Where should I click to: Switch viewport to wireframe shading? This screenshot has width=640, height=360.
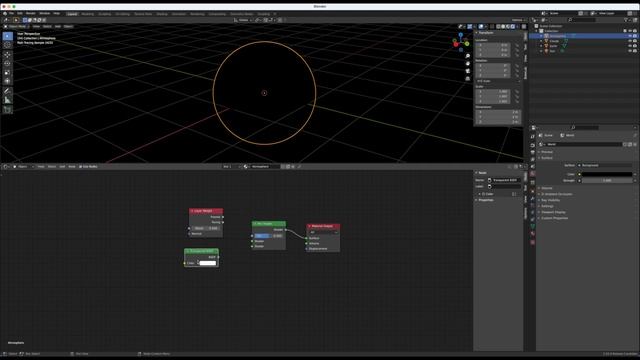pos(498,27)
